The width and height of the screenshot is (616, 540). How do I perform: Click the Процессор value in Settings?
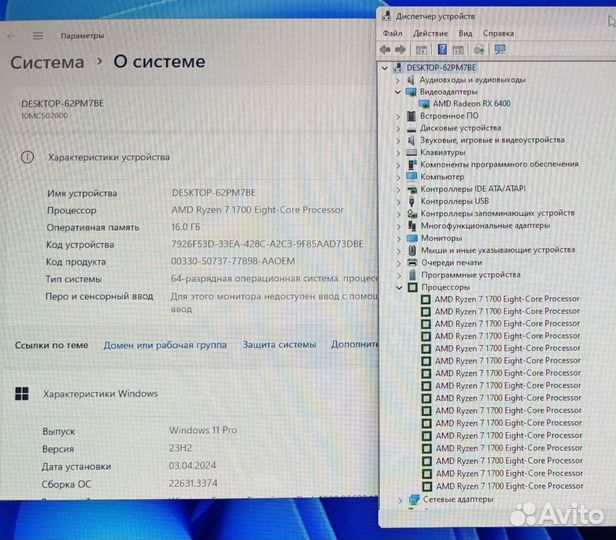pos(257,210)
